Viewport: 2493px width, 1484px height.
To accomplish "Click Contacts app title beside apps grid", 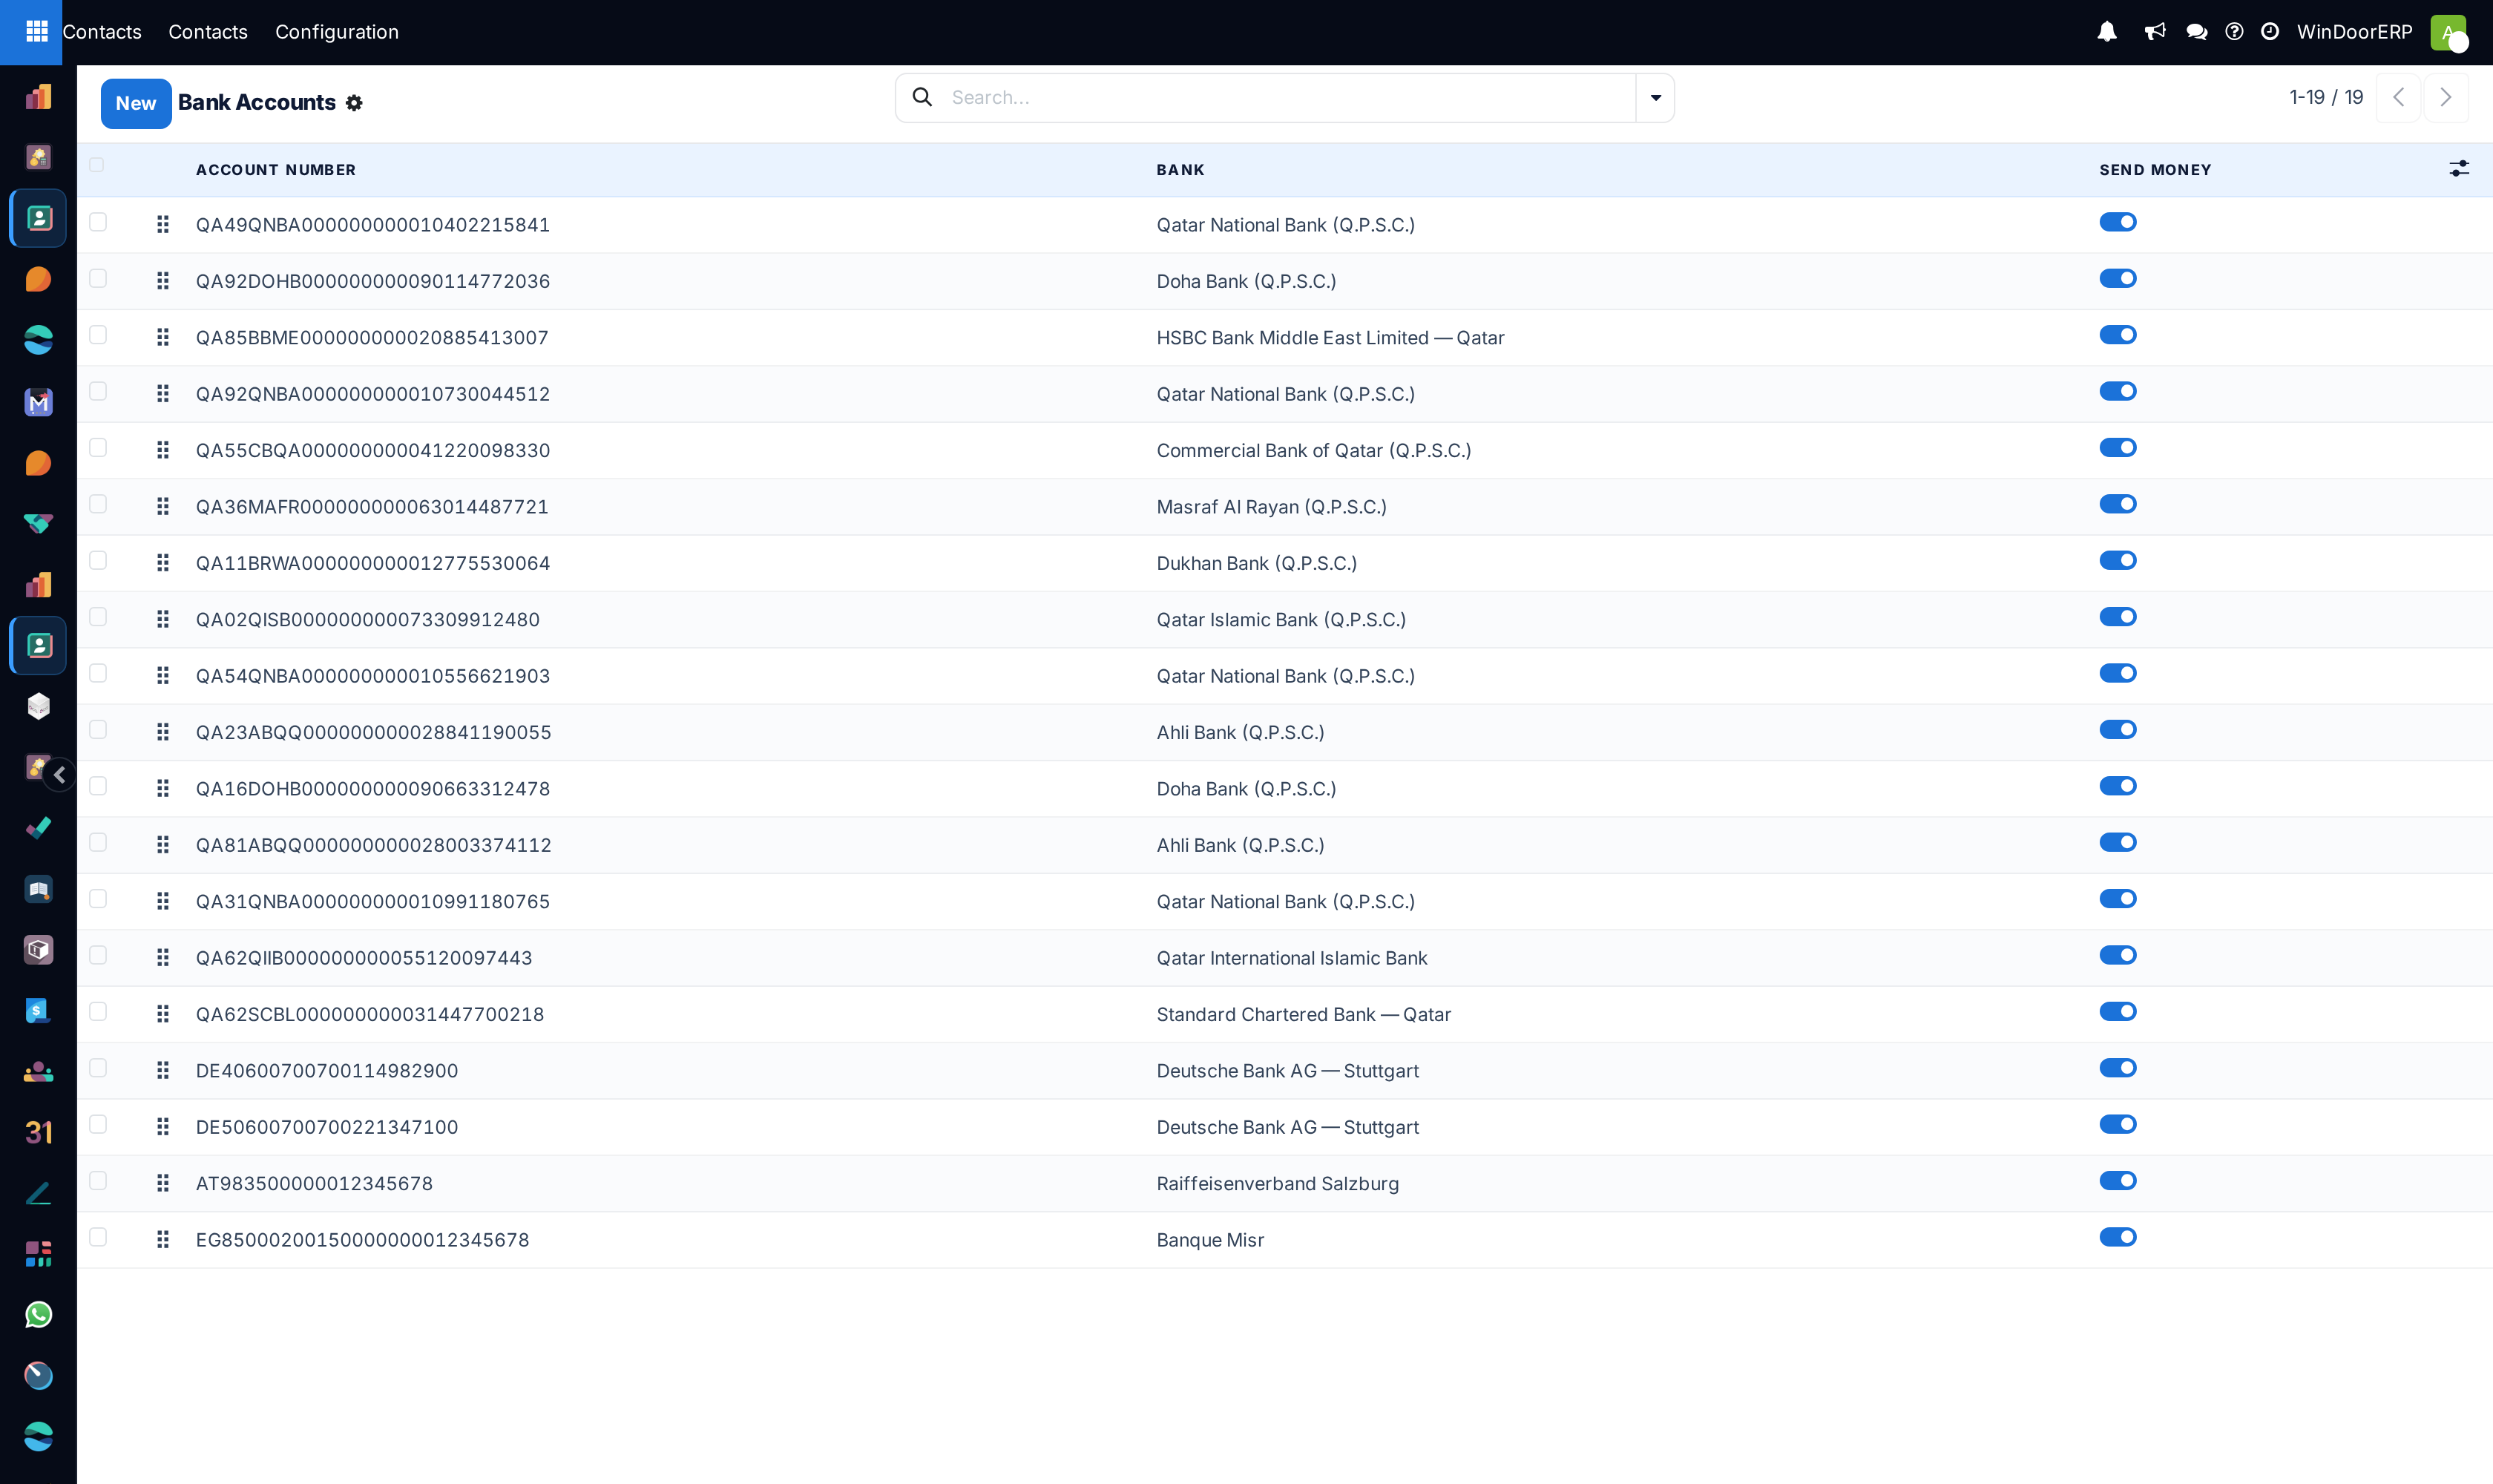I will pyautogui.click(x=102, y=32).
